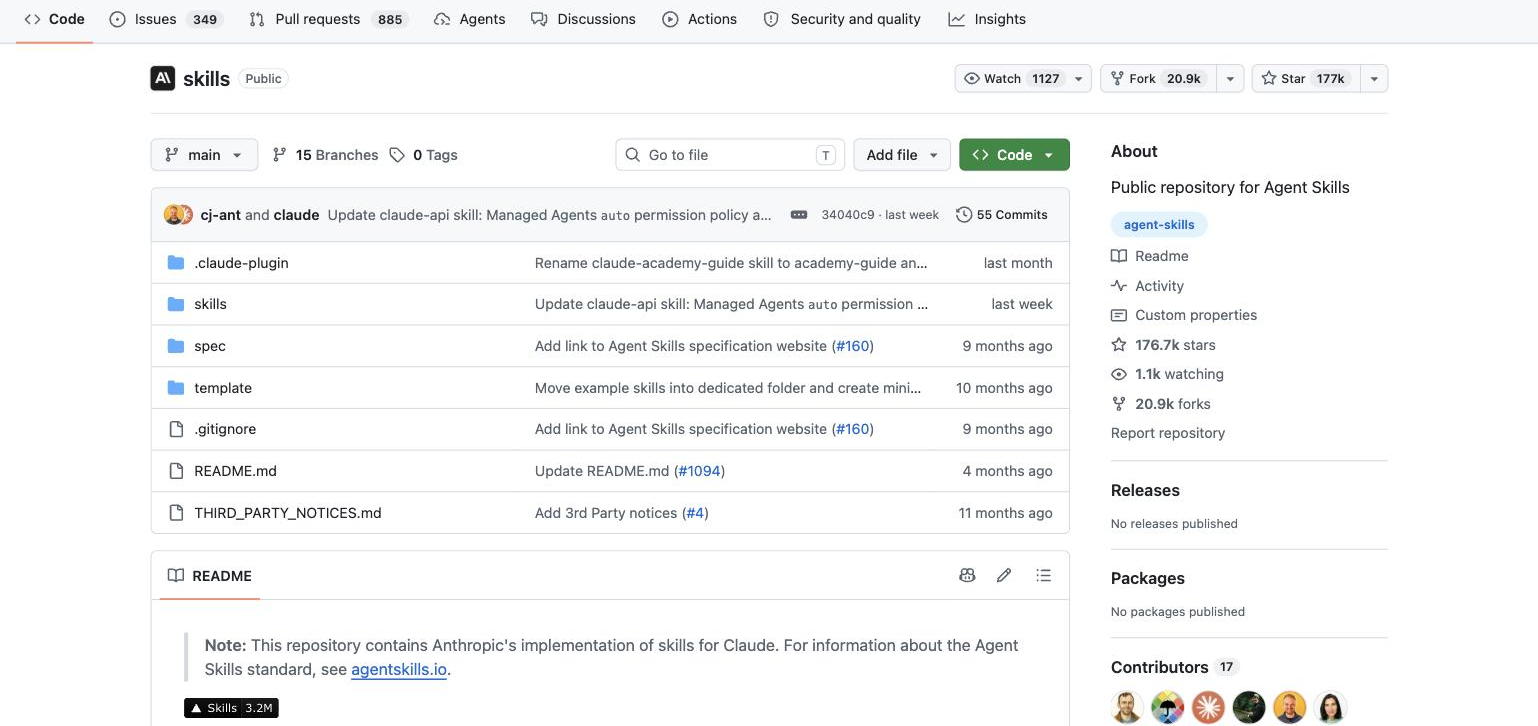View the 1.1k watching link
The width and height of the screenshot is (1538, 726).
tap(1167, 374)
